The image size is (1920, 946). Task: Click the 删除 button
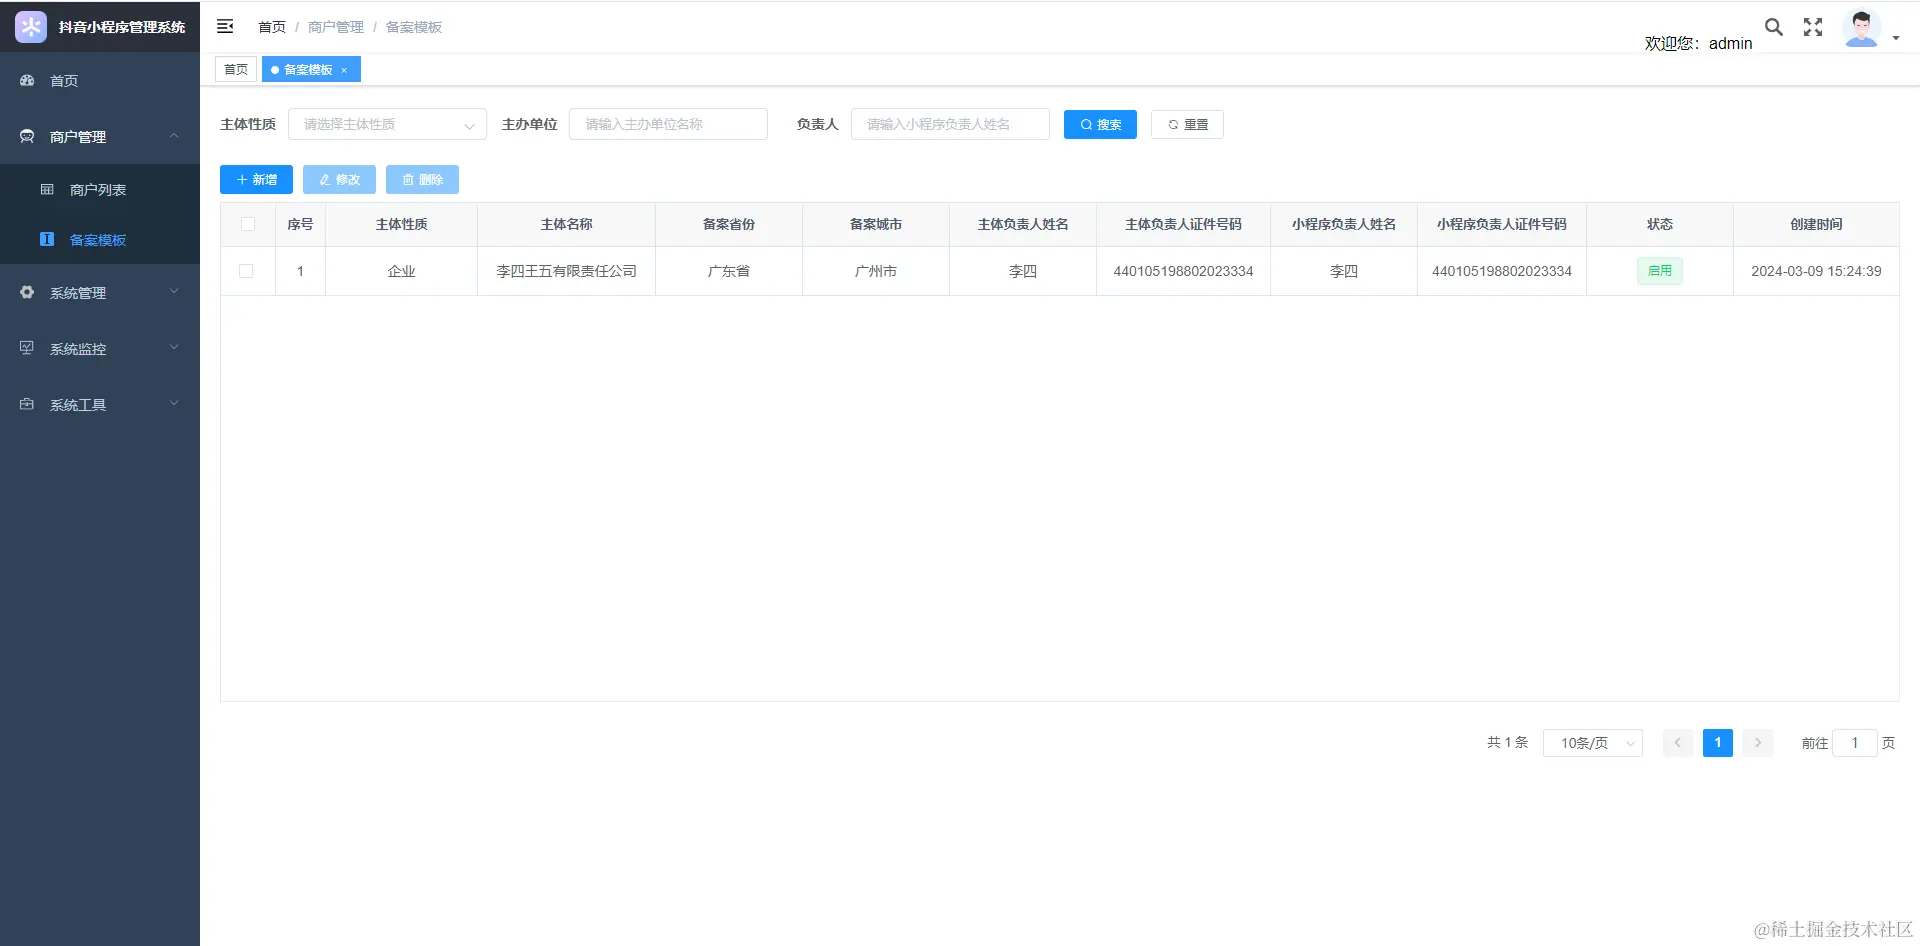(x=422, y=179)
